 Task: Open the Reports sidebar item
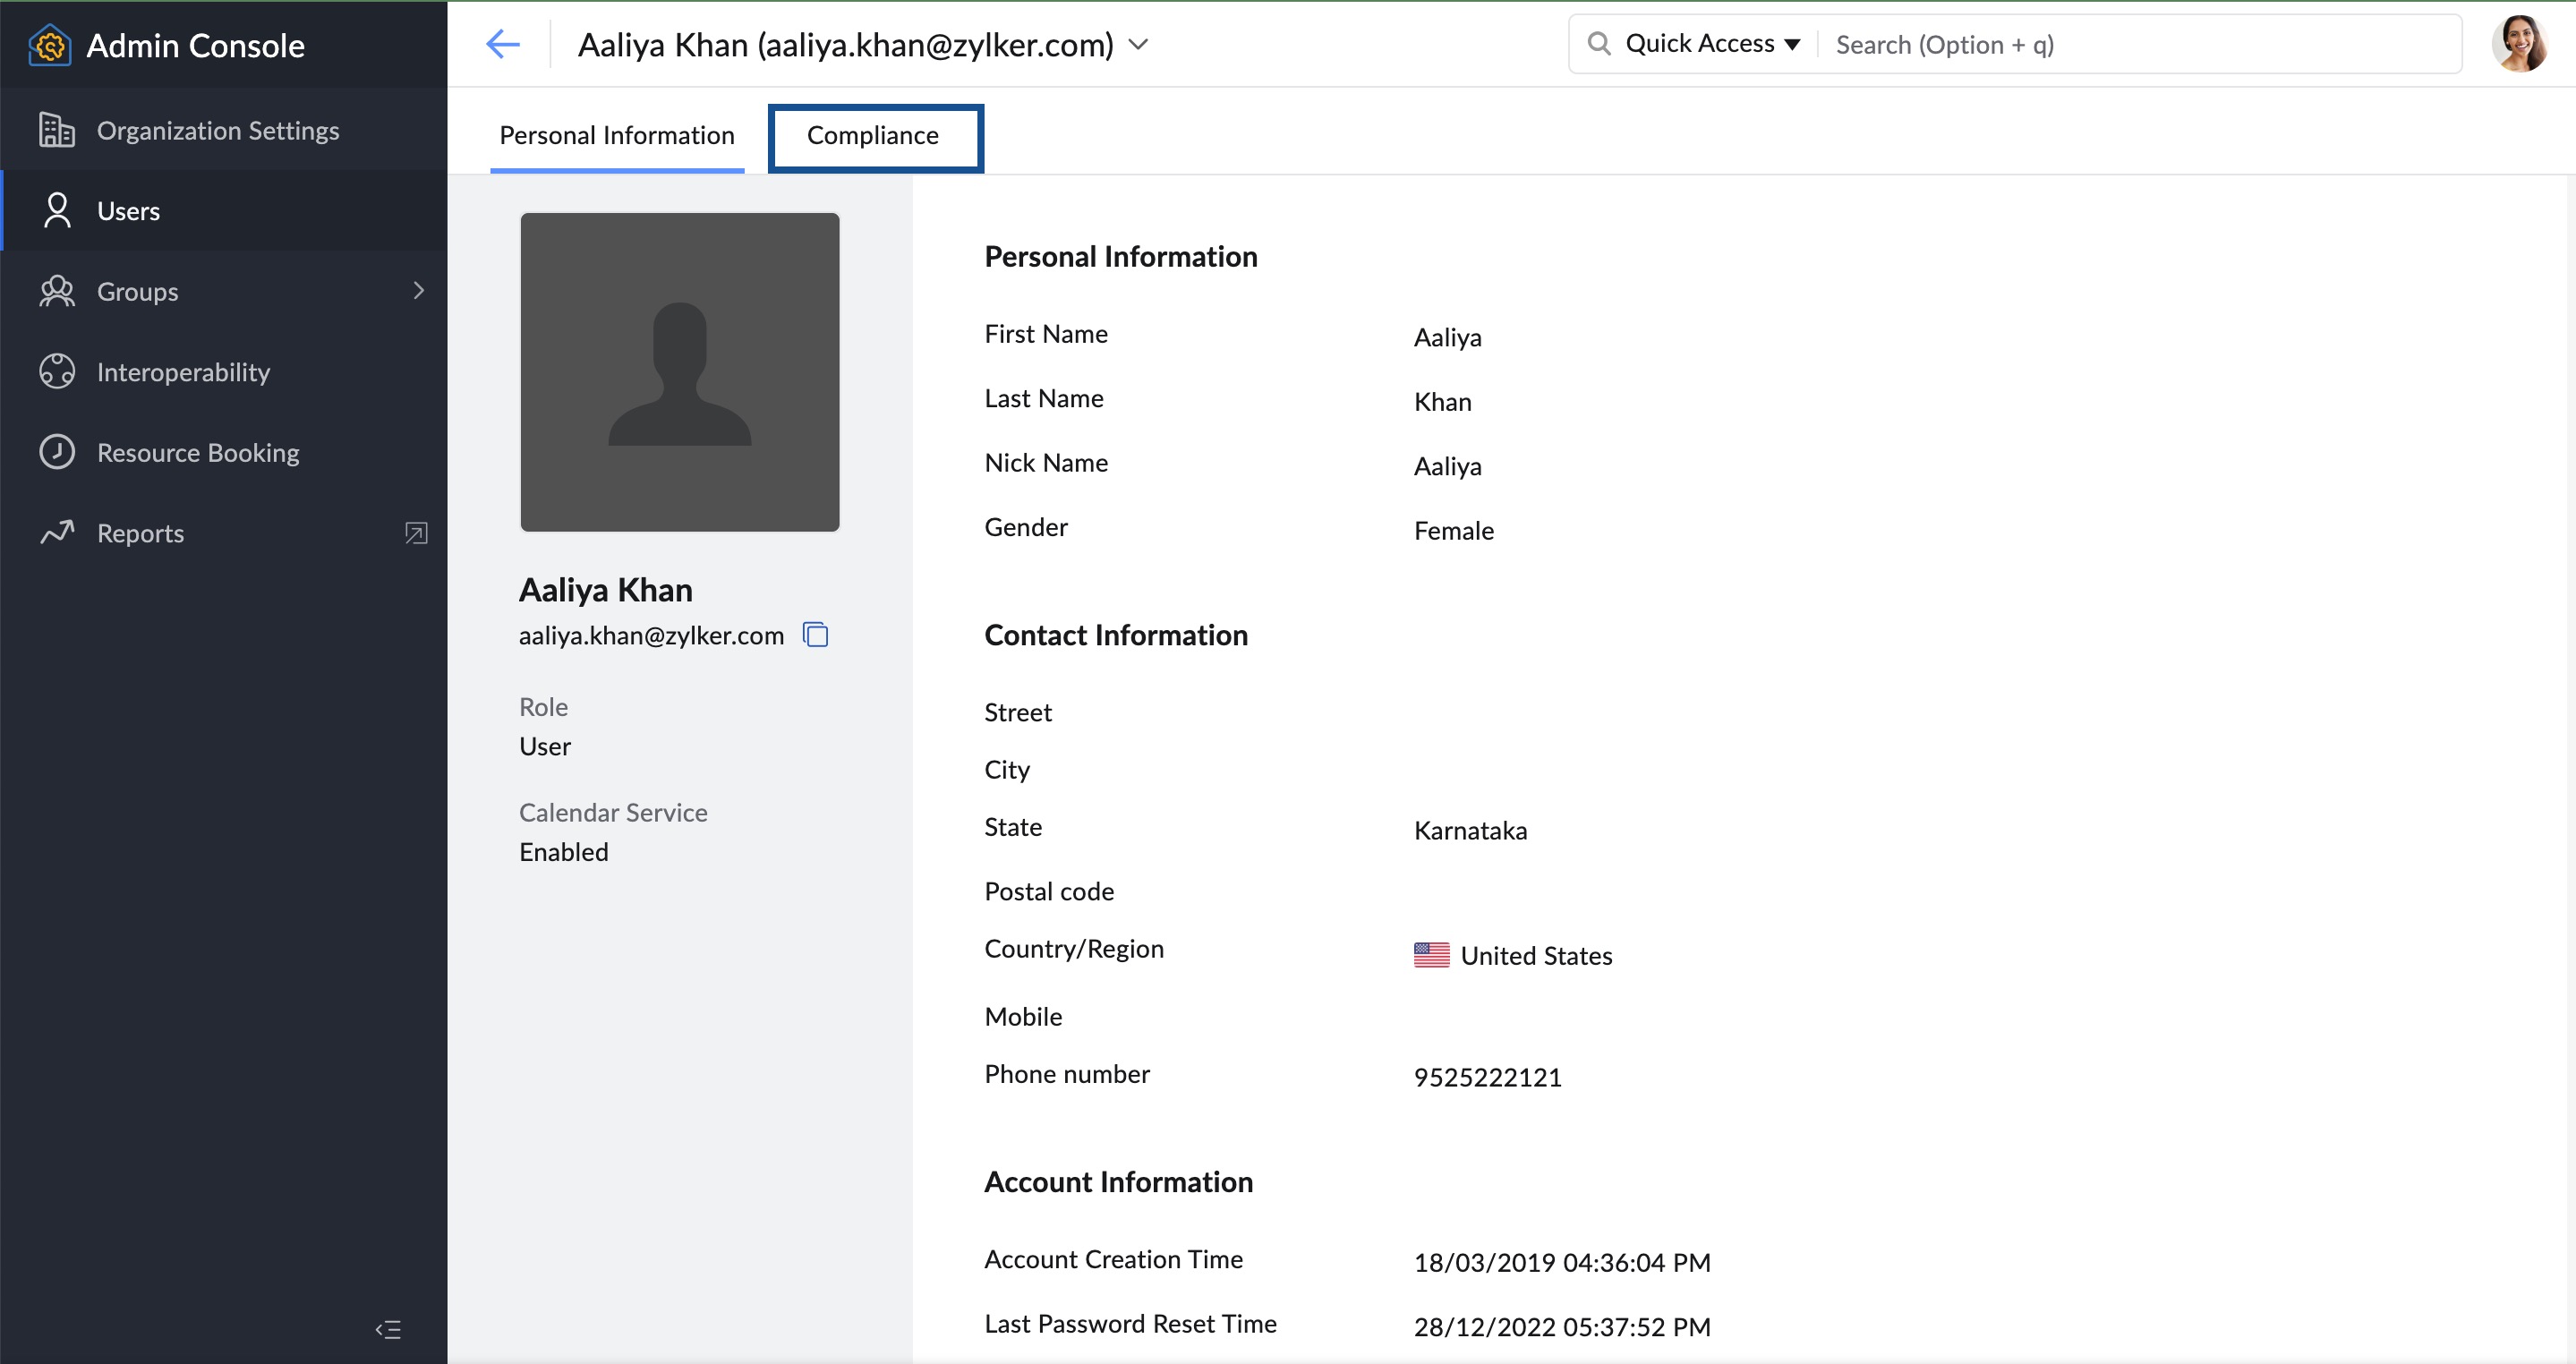[140, 533]
